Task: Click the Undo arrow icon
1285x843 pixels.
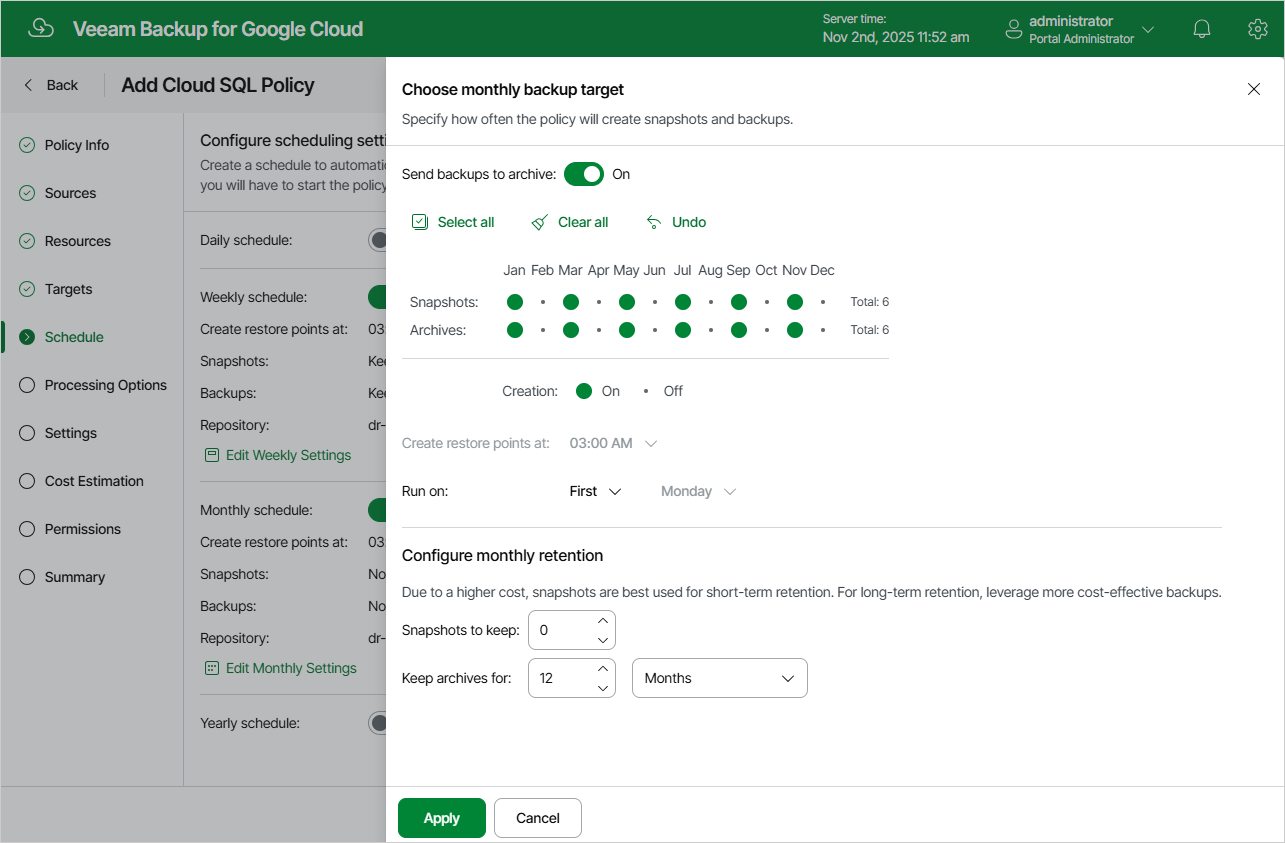Action: point(654,222)
